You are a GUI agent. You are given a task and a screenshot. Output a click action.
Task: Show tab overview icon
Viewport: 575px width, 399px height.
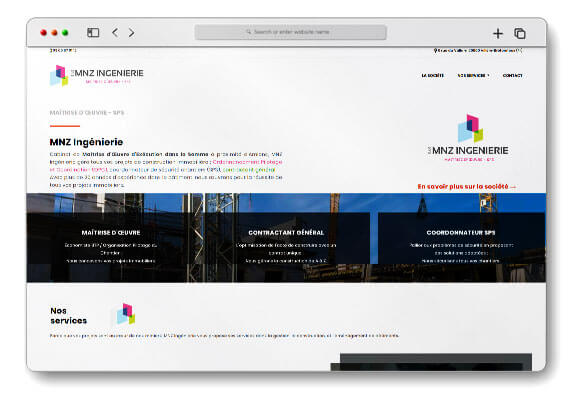pos(520,33)
